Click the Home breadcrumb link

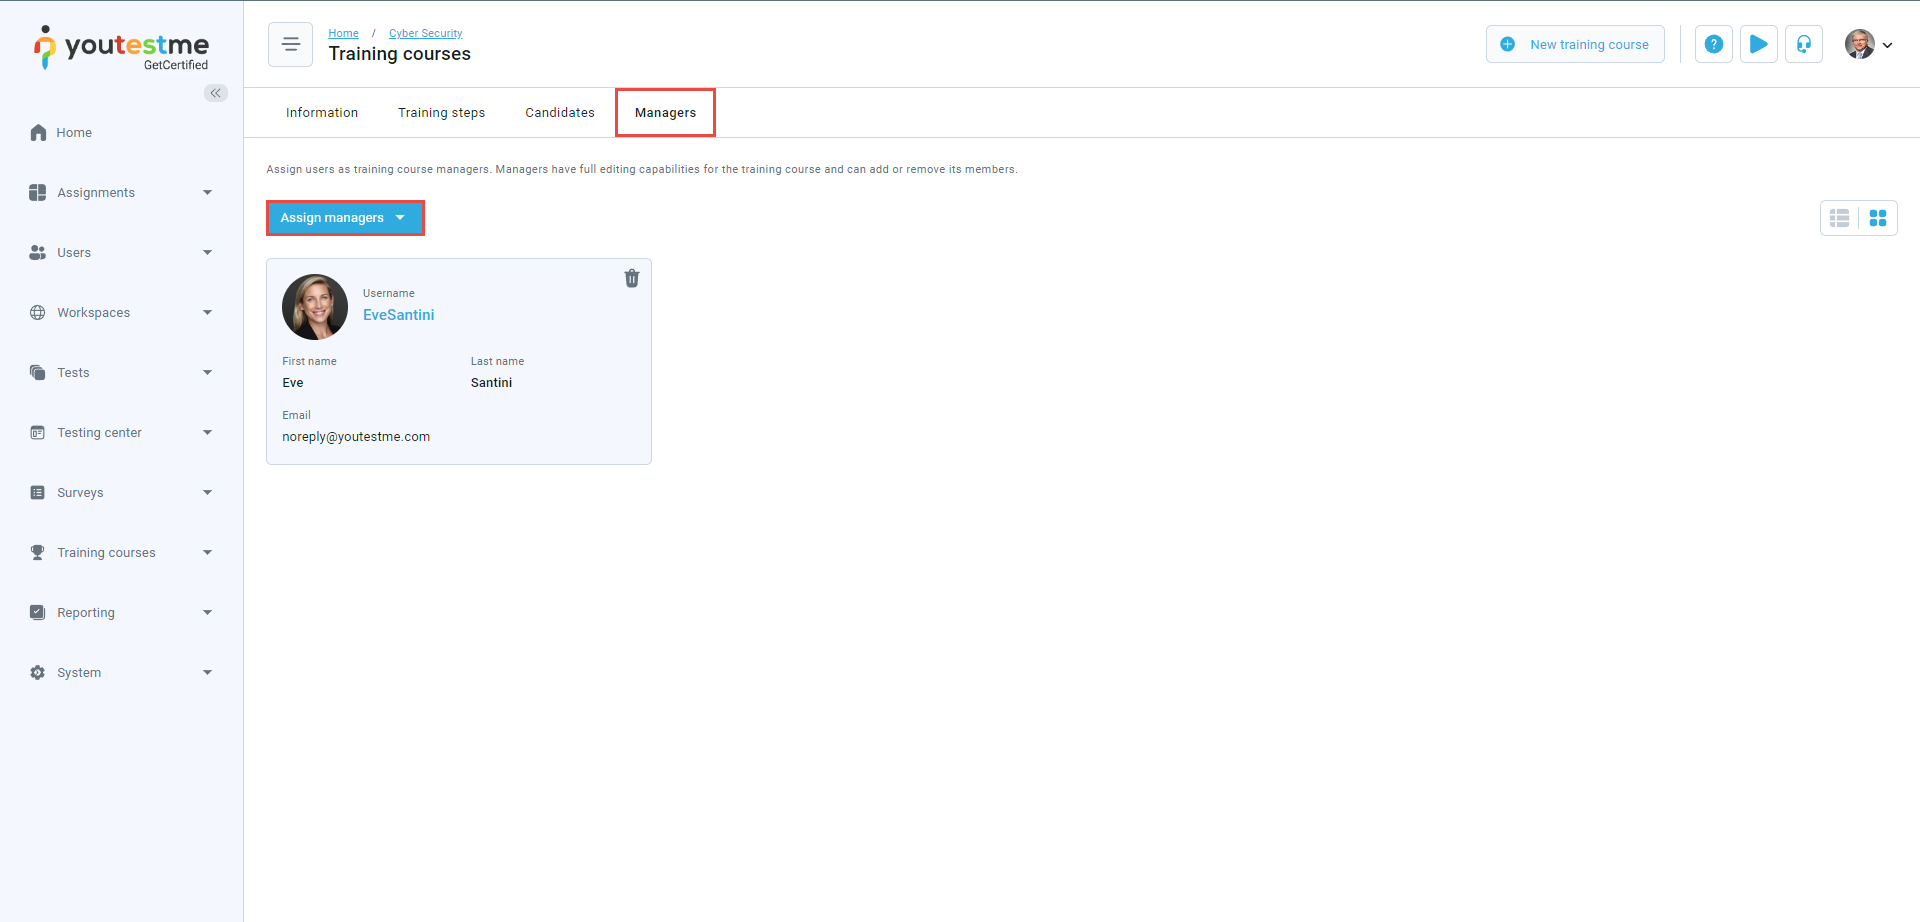343,33
